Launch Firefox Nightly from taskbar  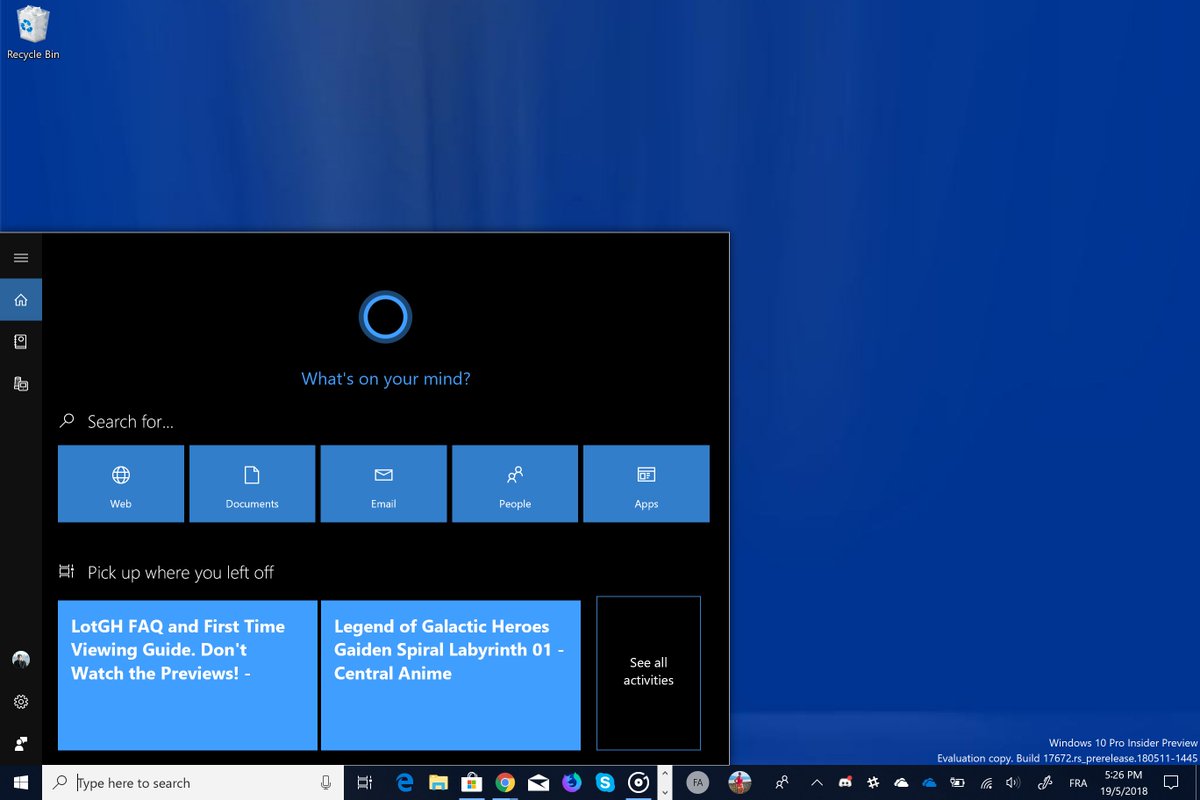pyautogui.click(x=571, y=783)
